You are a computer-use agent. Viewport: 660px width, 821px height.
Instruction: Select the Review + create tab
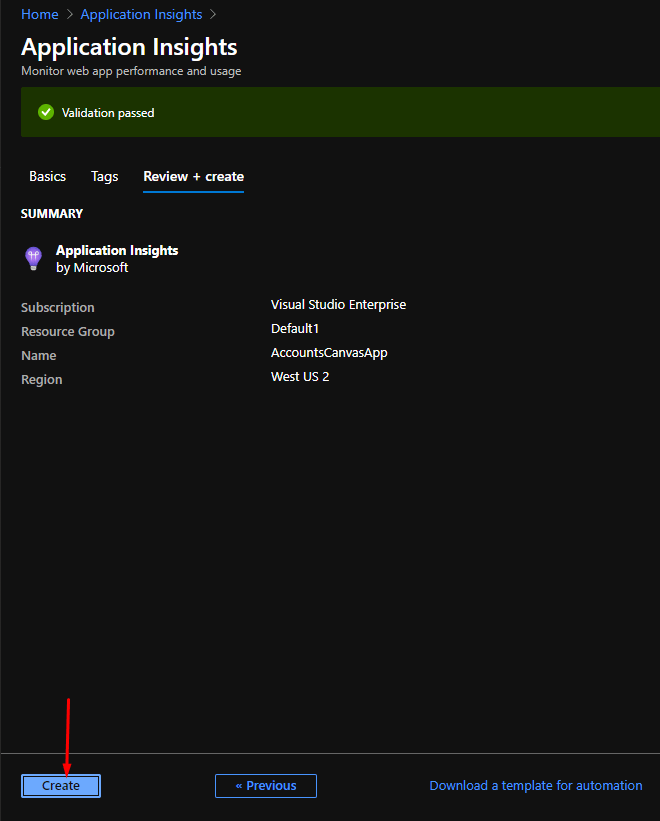193,177
